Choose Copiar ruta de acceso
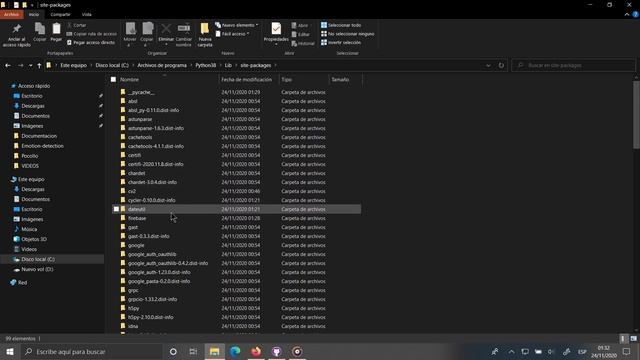Viewport: 640px width, 360px height. [x=92, y=34]
